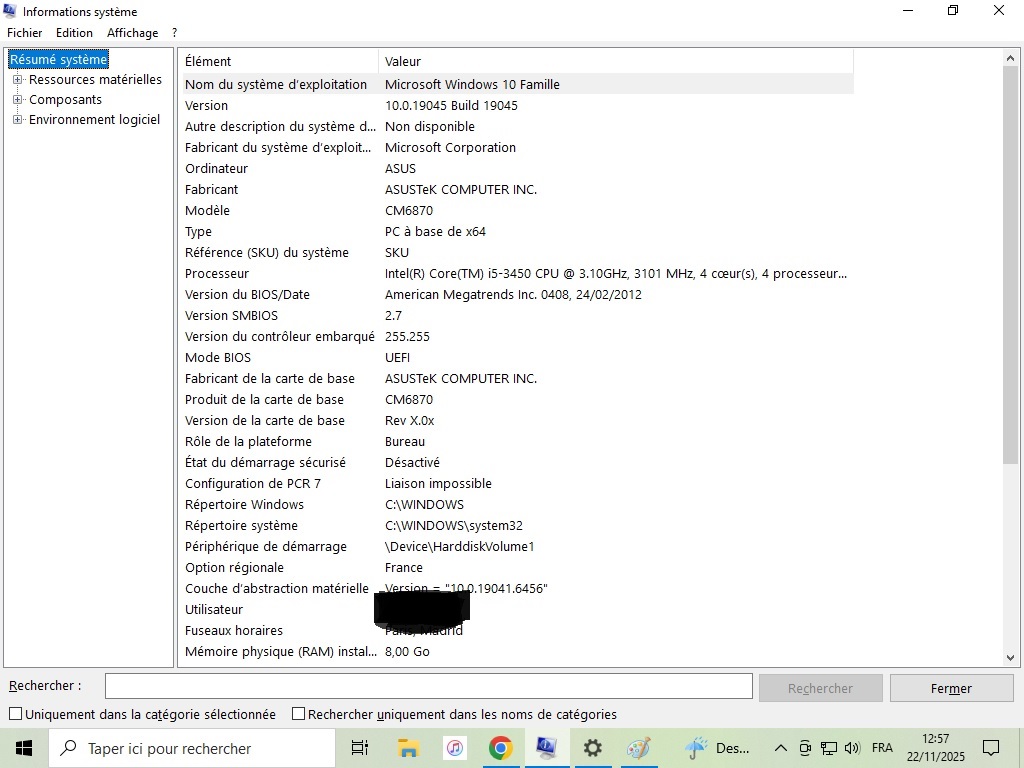Select the 'Version du BIOS/Date' row

point(518,295)
